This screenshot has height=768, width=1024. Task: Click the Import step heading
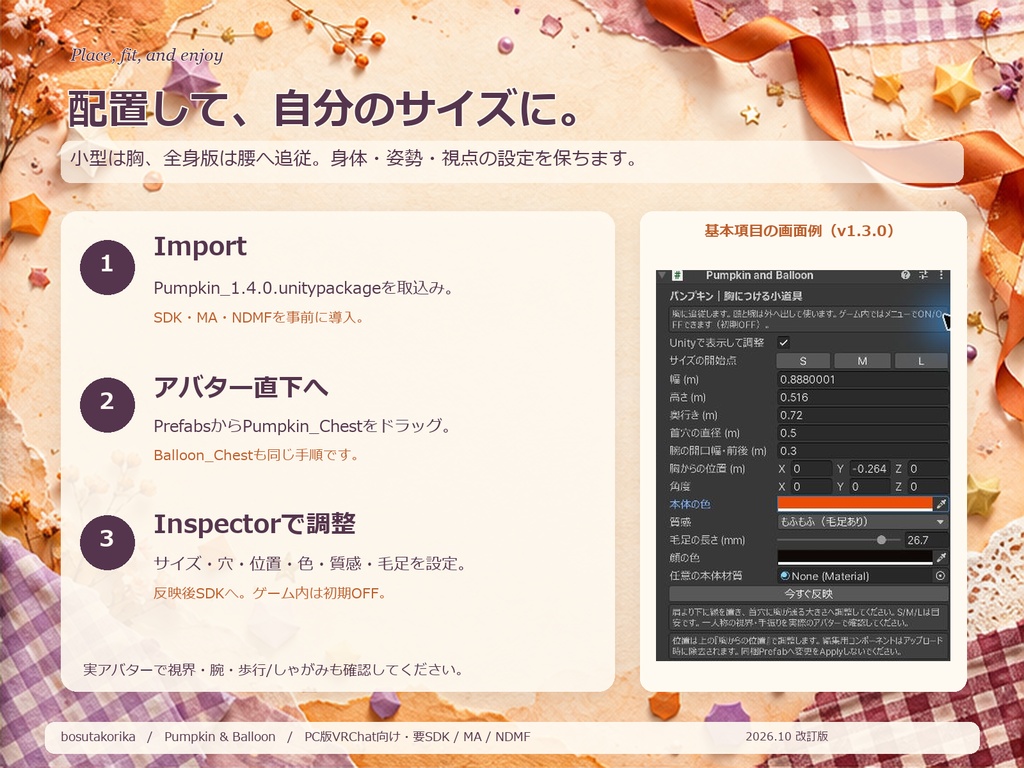pos(200,247)
